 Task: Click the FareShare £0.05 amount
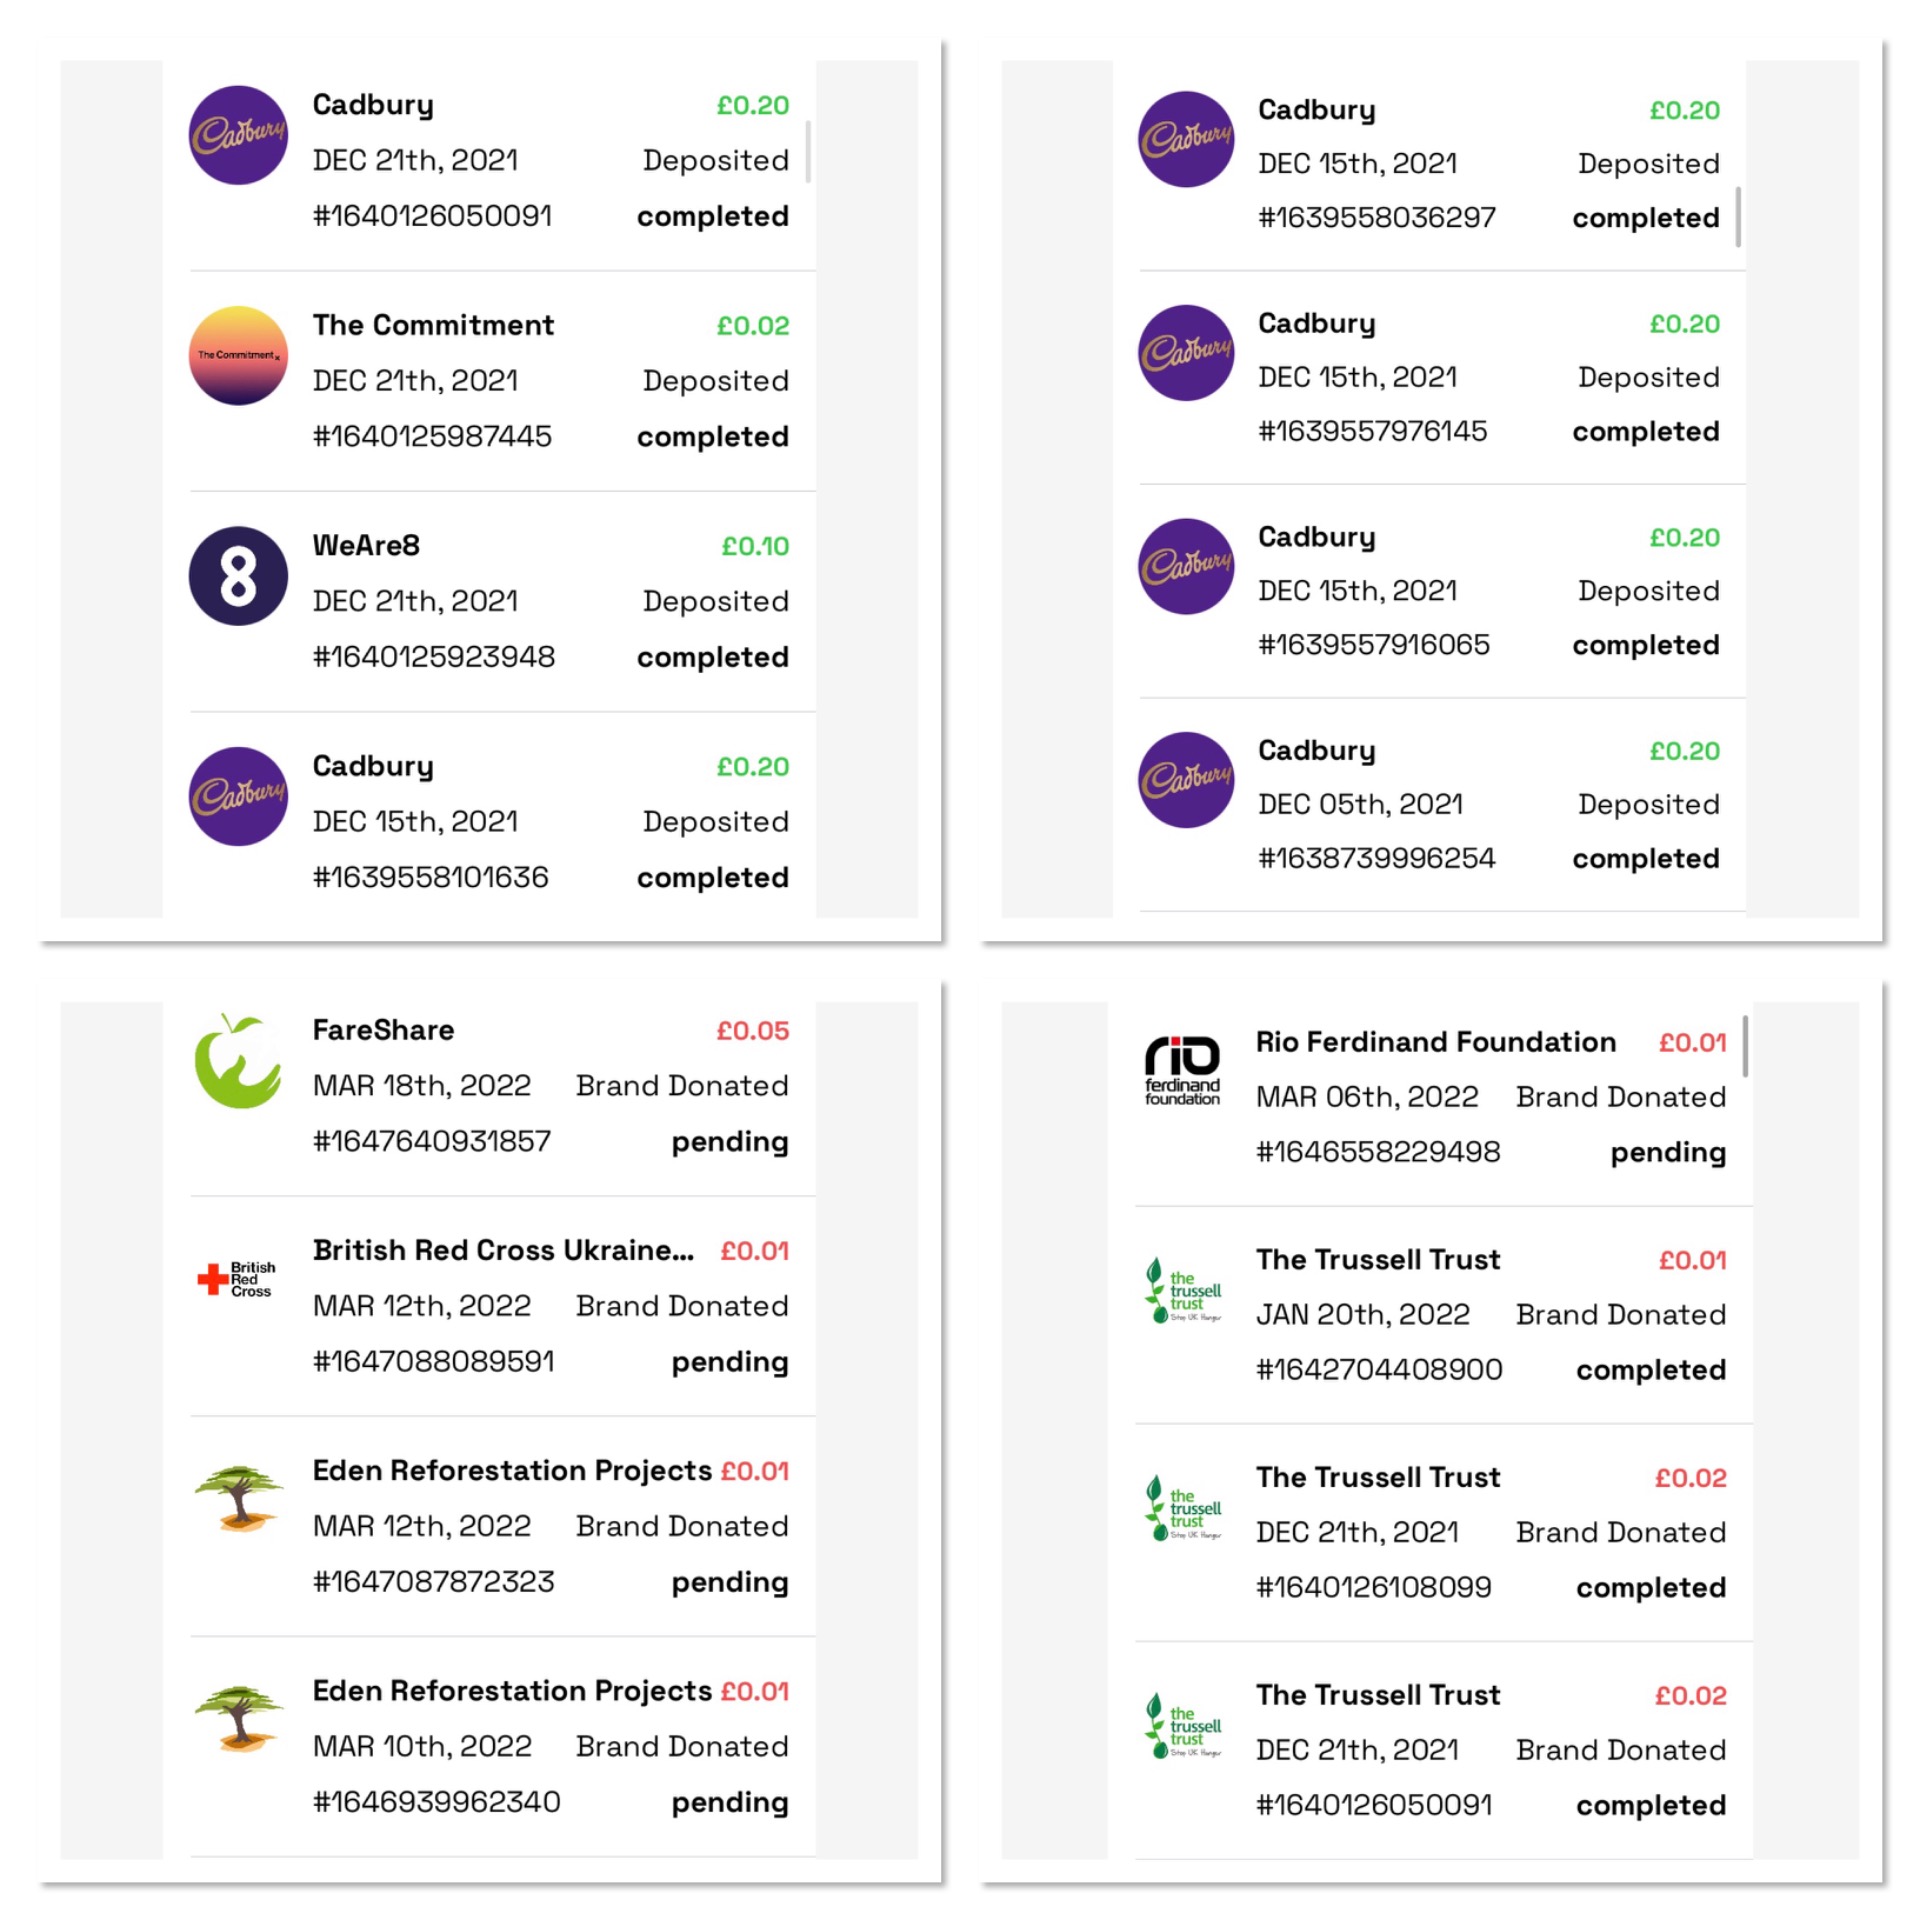point(752,1030)
